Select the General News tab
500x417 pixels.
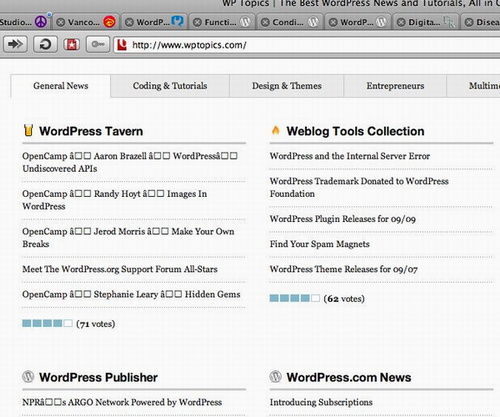pyautogui.click(x=61, y=86)
